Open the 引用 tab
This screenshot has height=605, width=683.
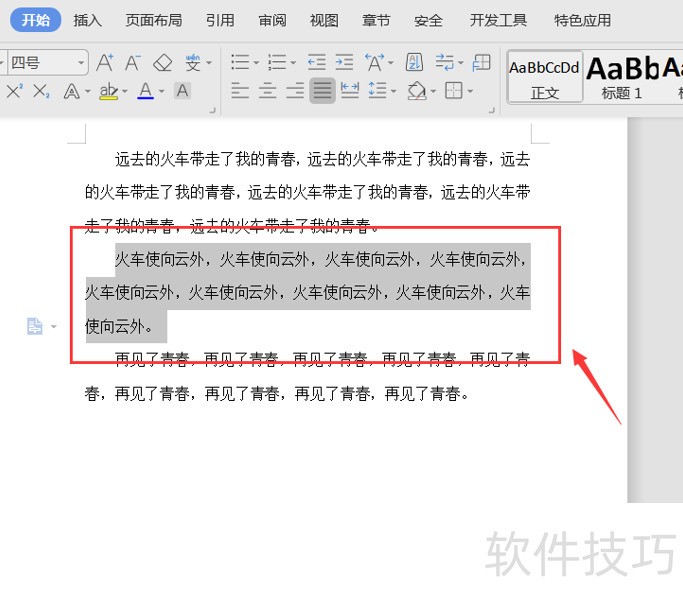(x=220, y=20)
